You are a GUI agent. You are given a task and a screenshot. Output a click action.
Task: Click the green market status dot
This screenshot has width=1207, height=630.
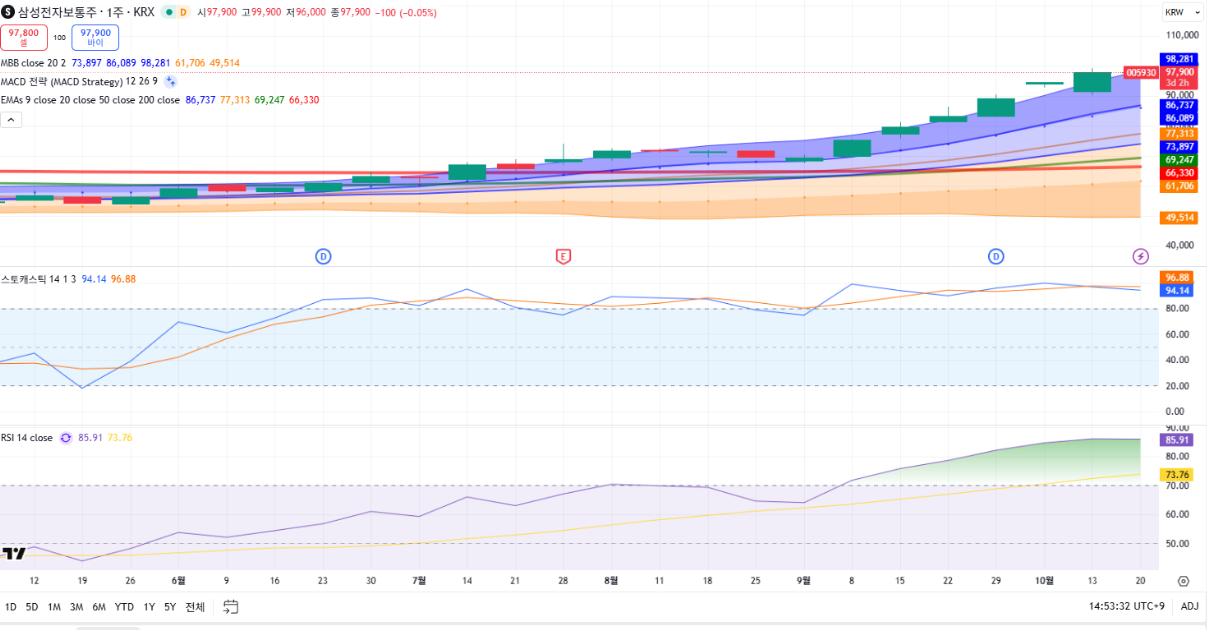(x=168, y=12)
